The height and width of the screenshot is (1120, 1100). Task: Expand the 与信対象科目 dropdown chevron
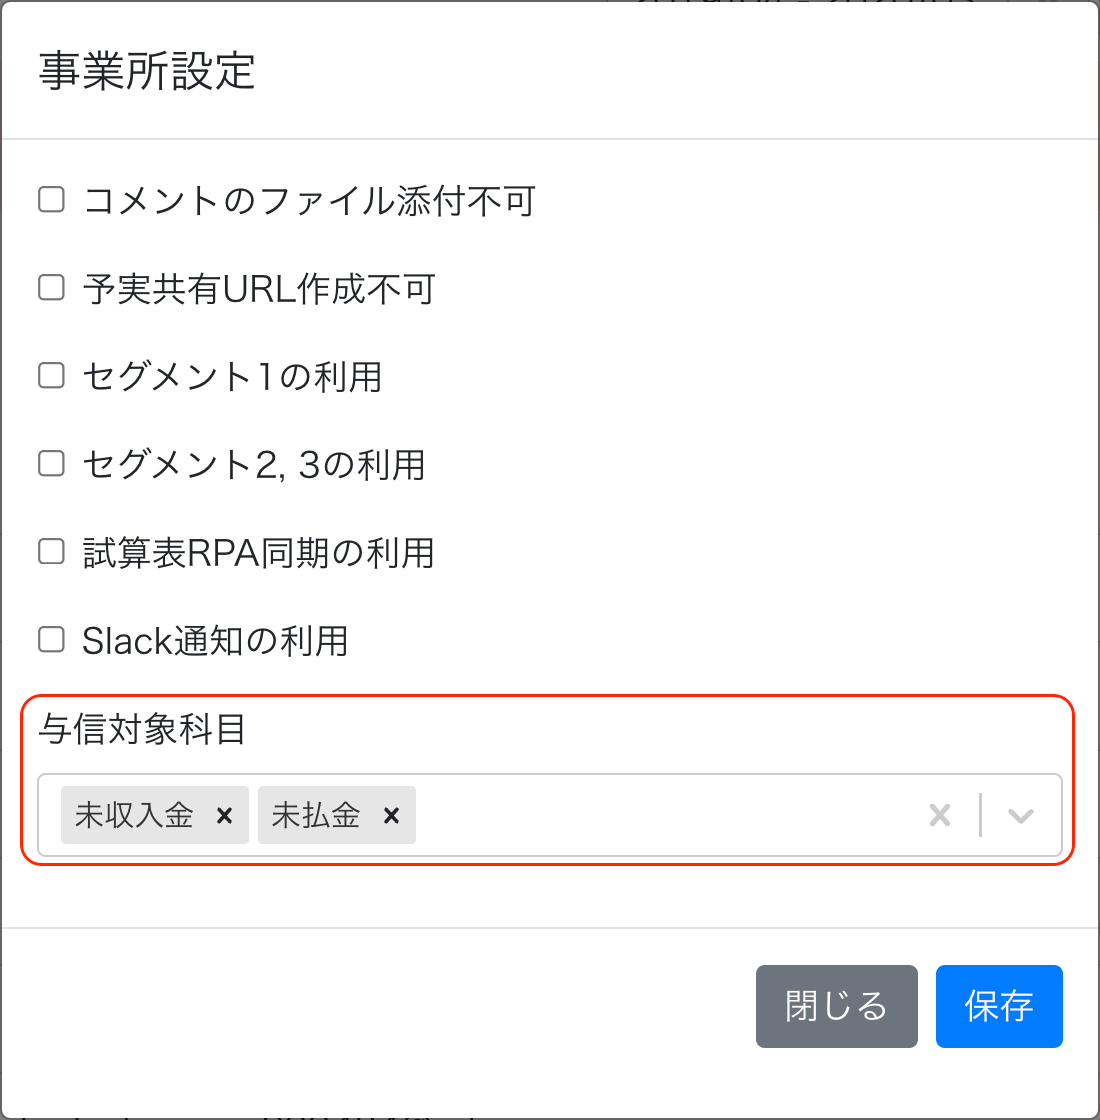[1020, 815]
